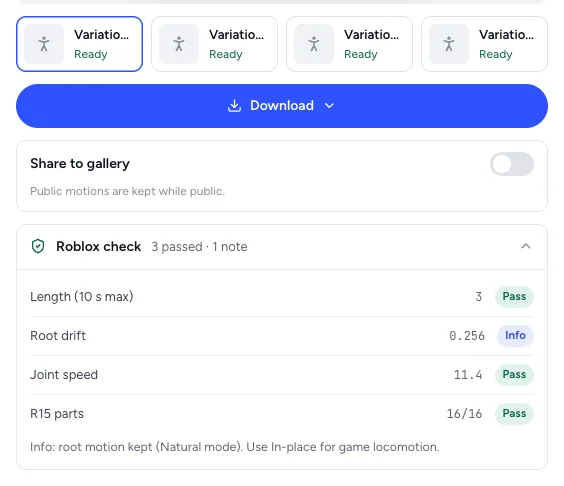Select the fourth variation card
The height and width of the screenshot is (486, 564).
tap(484, 44)
